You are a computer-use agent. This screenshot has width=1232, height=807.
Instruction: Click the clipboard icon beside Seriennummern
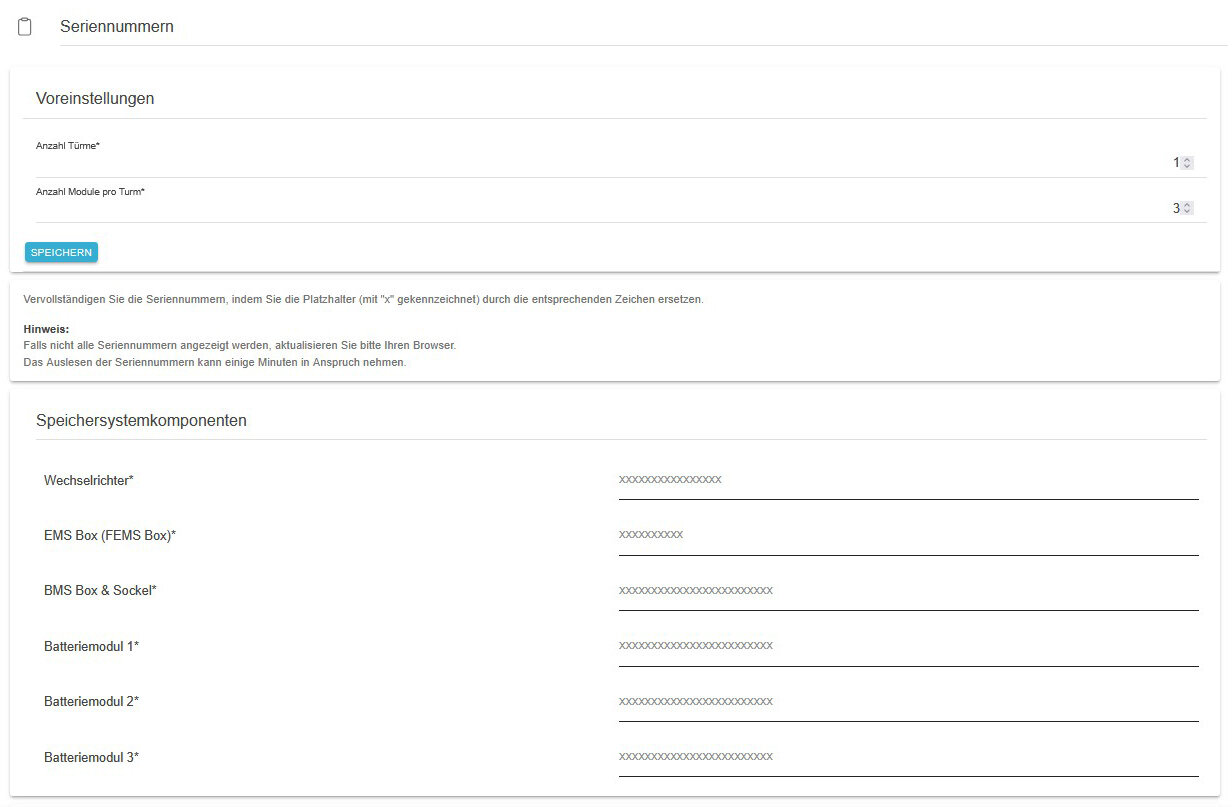click(x=25, y=27)
